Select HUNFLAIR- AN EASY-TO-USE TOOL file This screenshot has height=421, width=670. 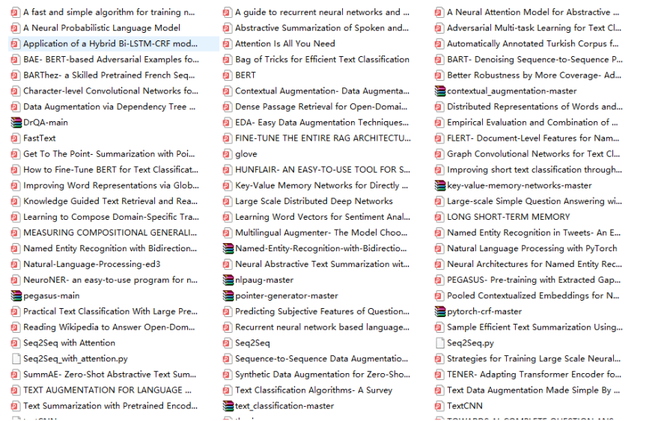[323, 170]
